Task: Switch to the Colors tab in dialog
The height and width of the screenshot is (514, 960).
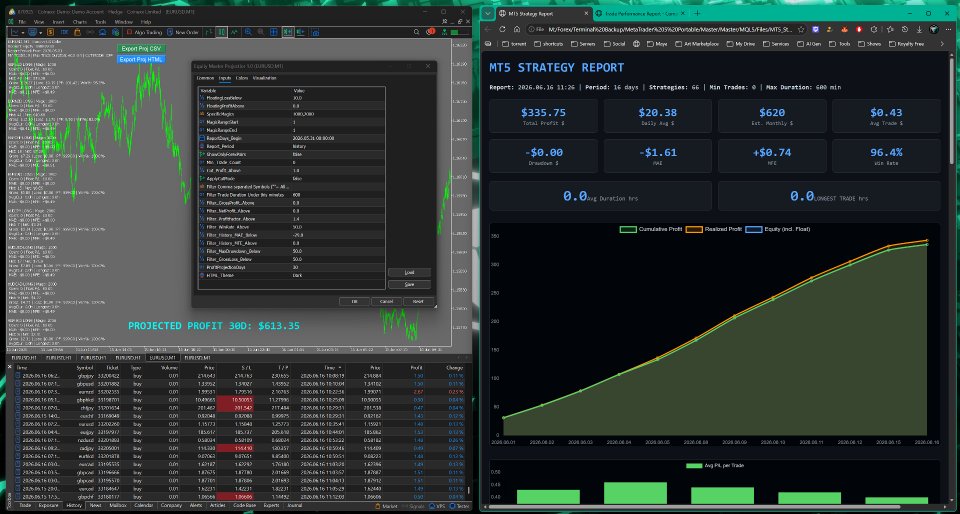Action: point(241,78)
